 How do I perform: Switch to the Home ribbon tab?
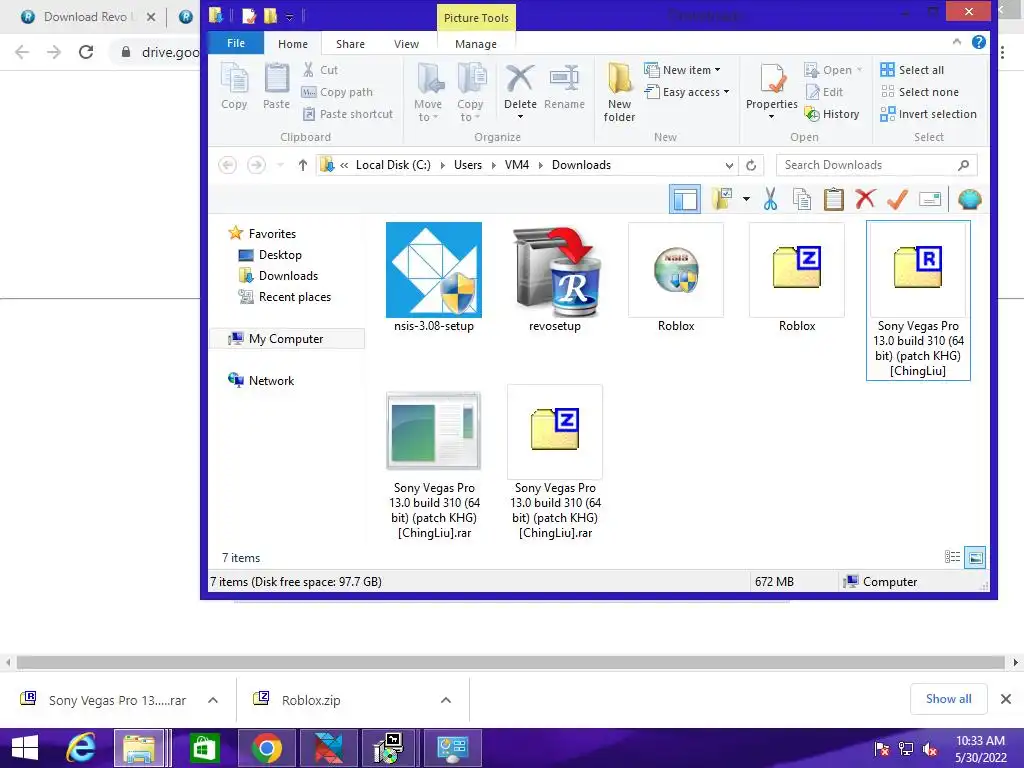293,44
